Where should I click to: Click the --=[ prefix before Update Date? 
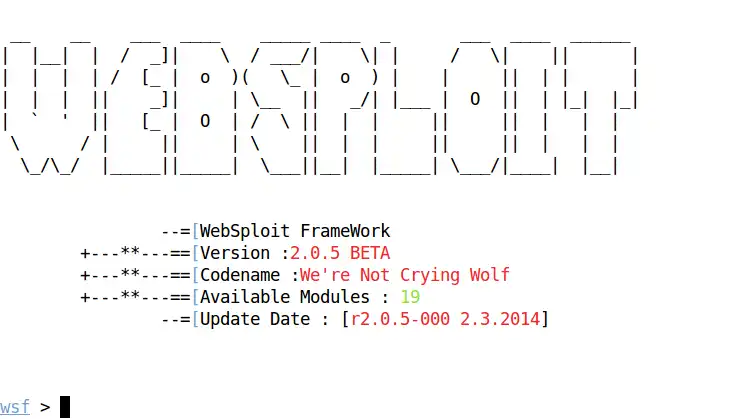point(180,319)
